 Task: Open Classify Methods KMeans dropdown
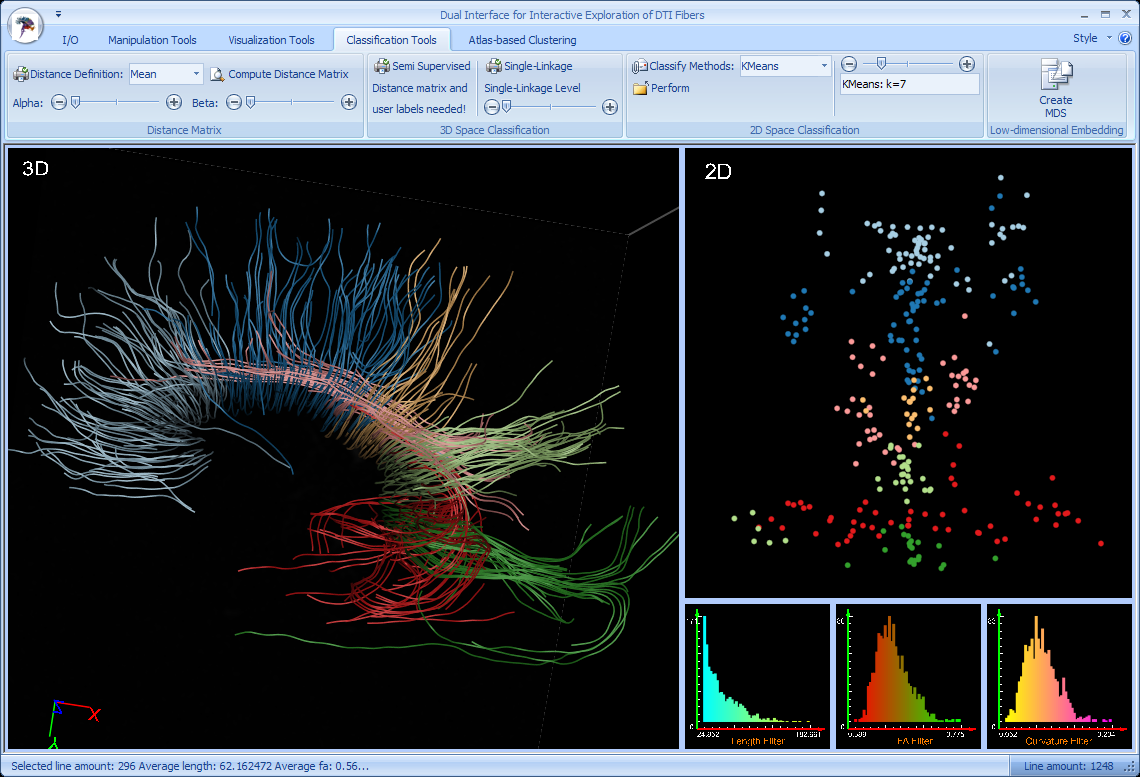[x=824, y=66]
